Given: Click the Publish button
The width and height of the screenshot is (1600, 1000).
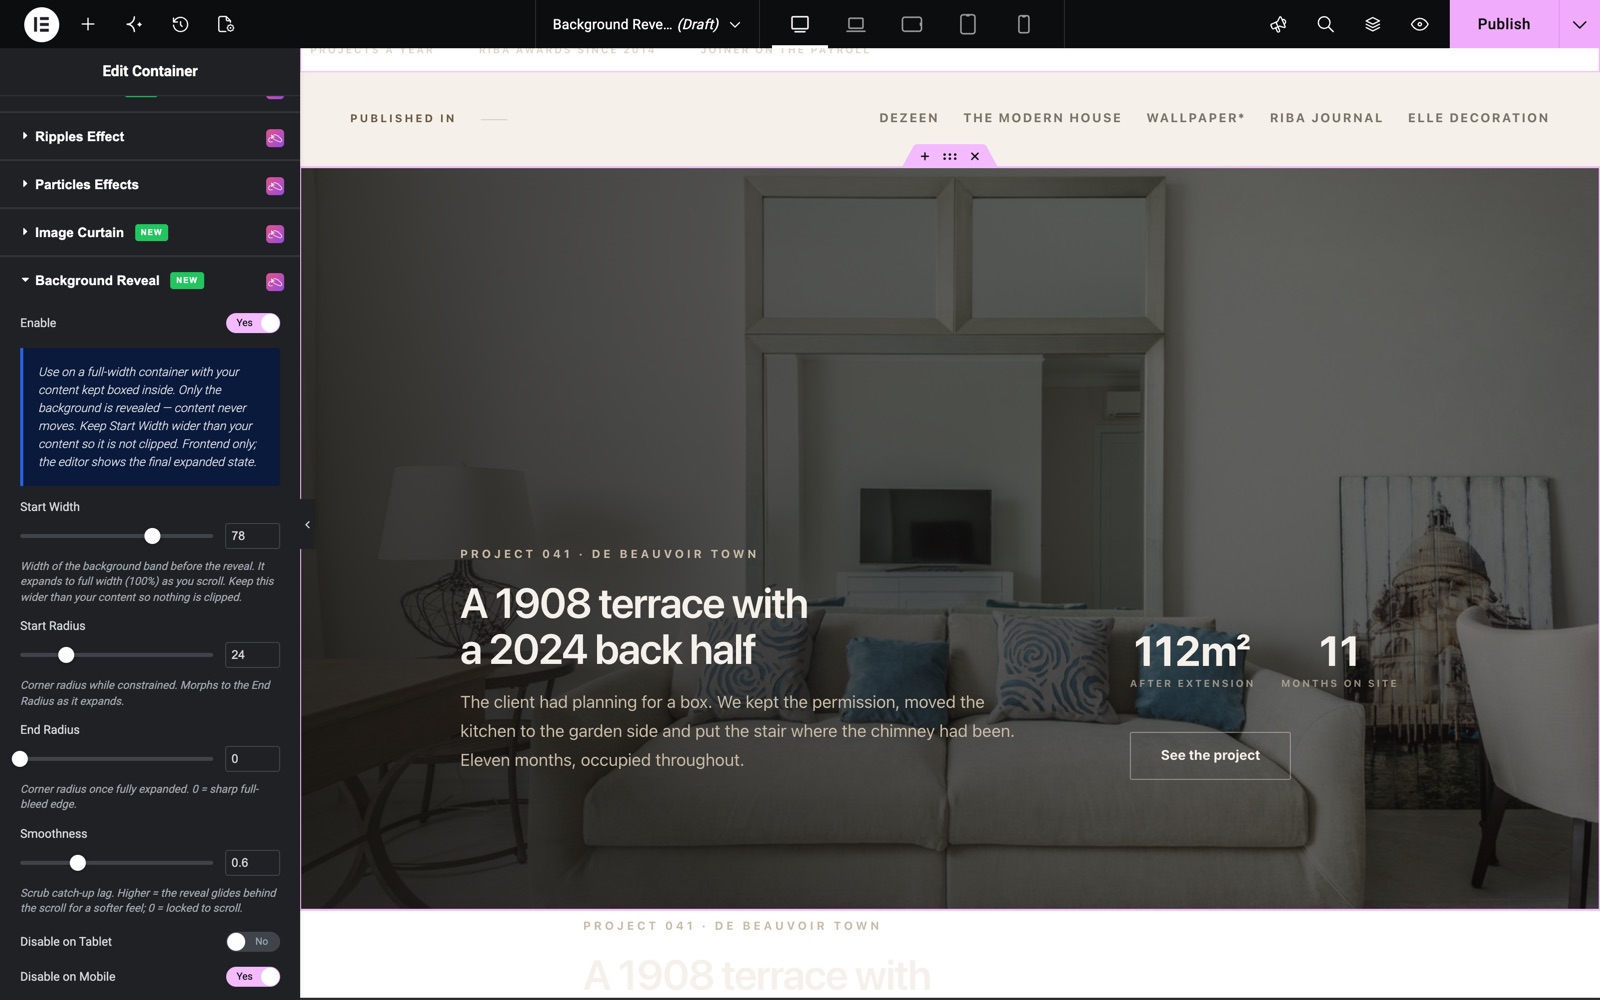Looking at the screenshot, I should click(x=1504, y=24).
